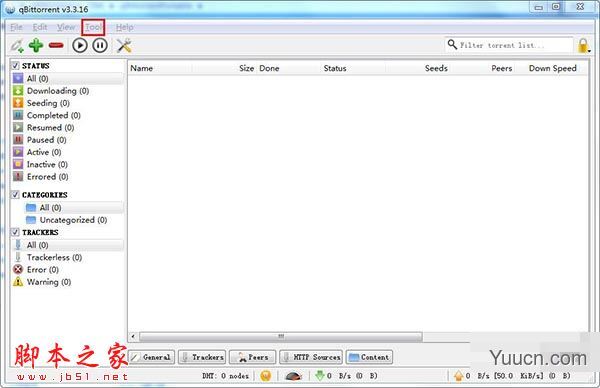The height and width of the screenshot is (388, 600).
Task: Click the pause toolbar button
Action: point(100,46)
